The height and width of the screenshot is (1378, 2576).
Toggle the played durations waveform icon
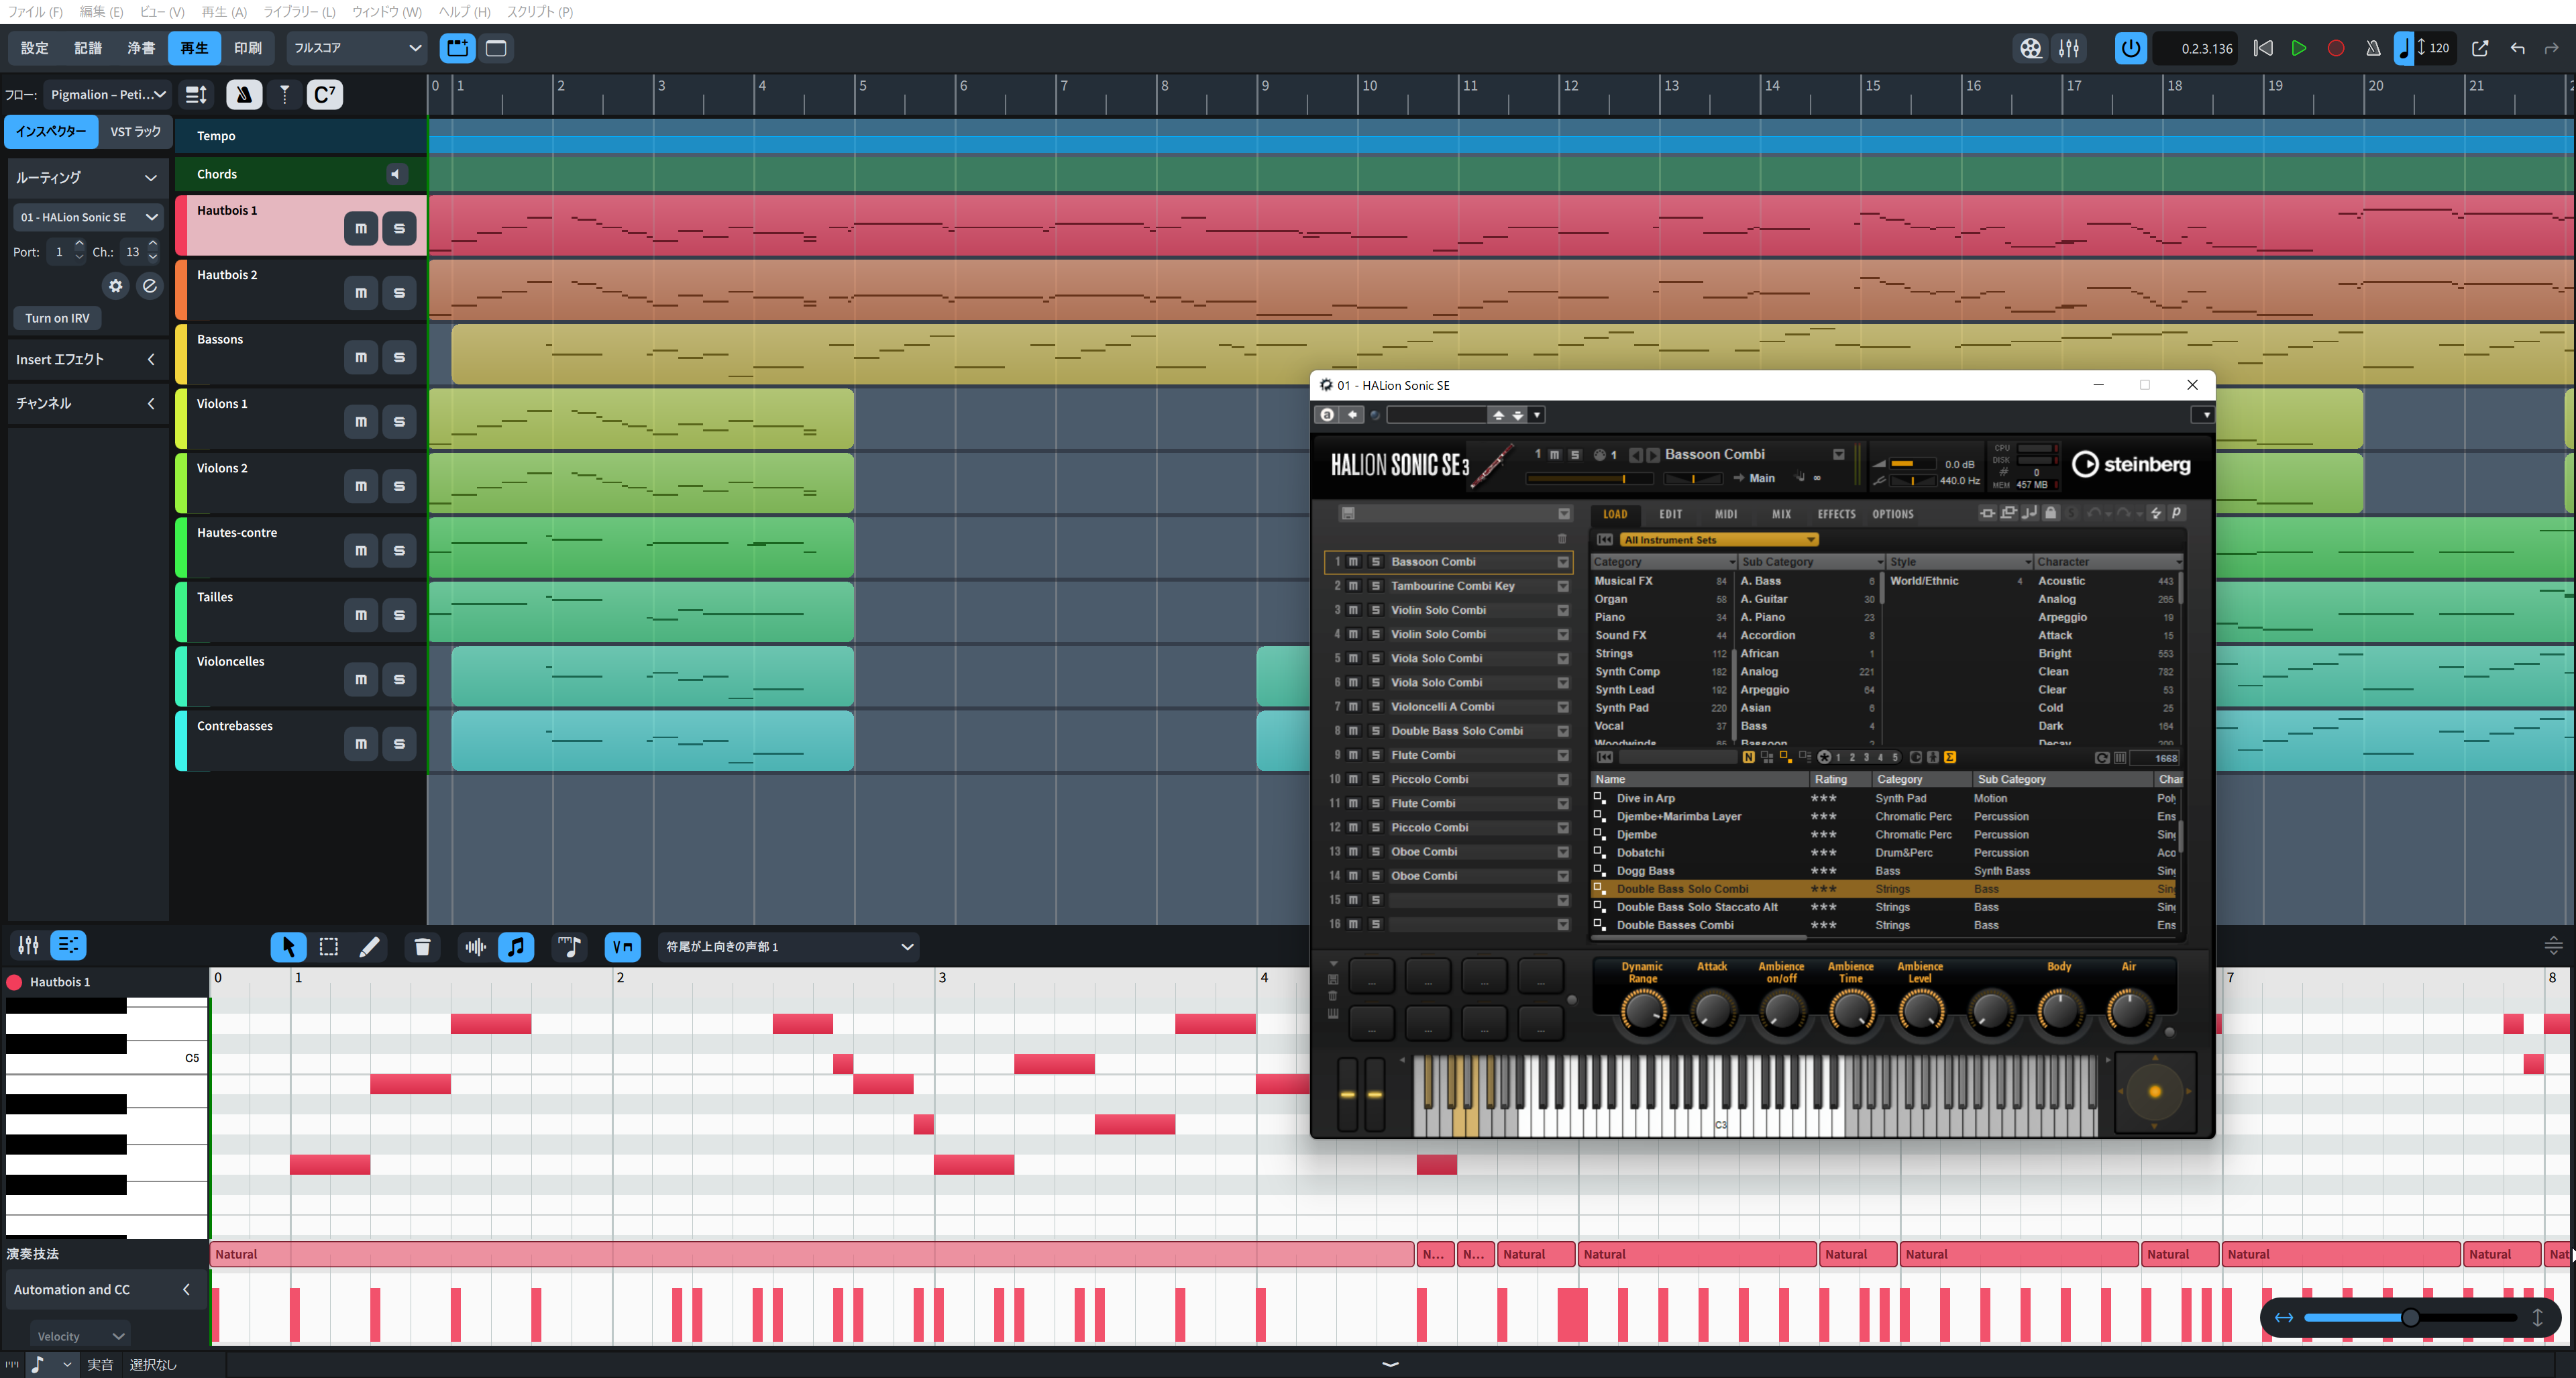[x=475, y=946]
